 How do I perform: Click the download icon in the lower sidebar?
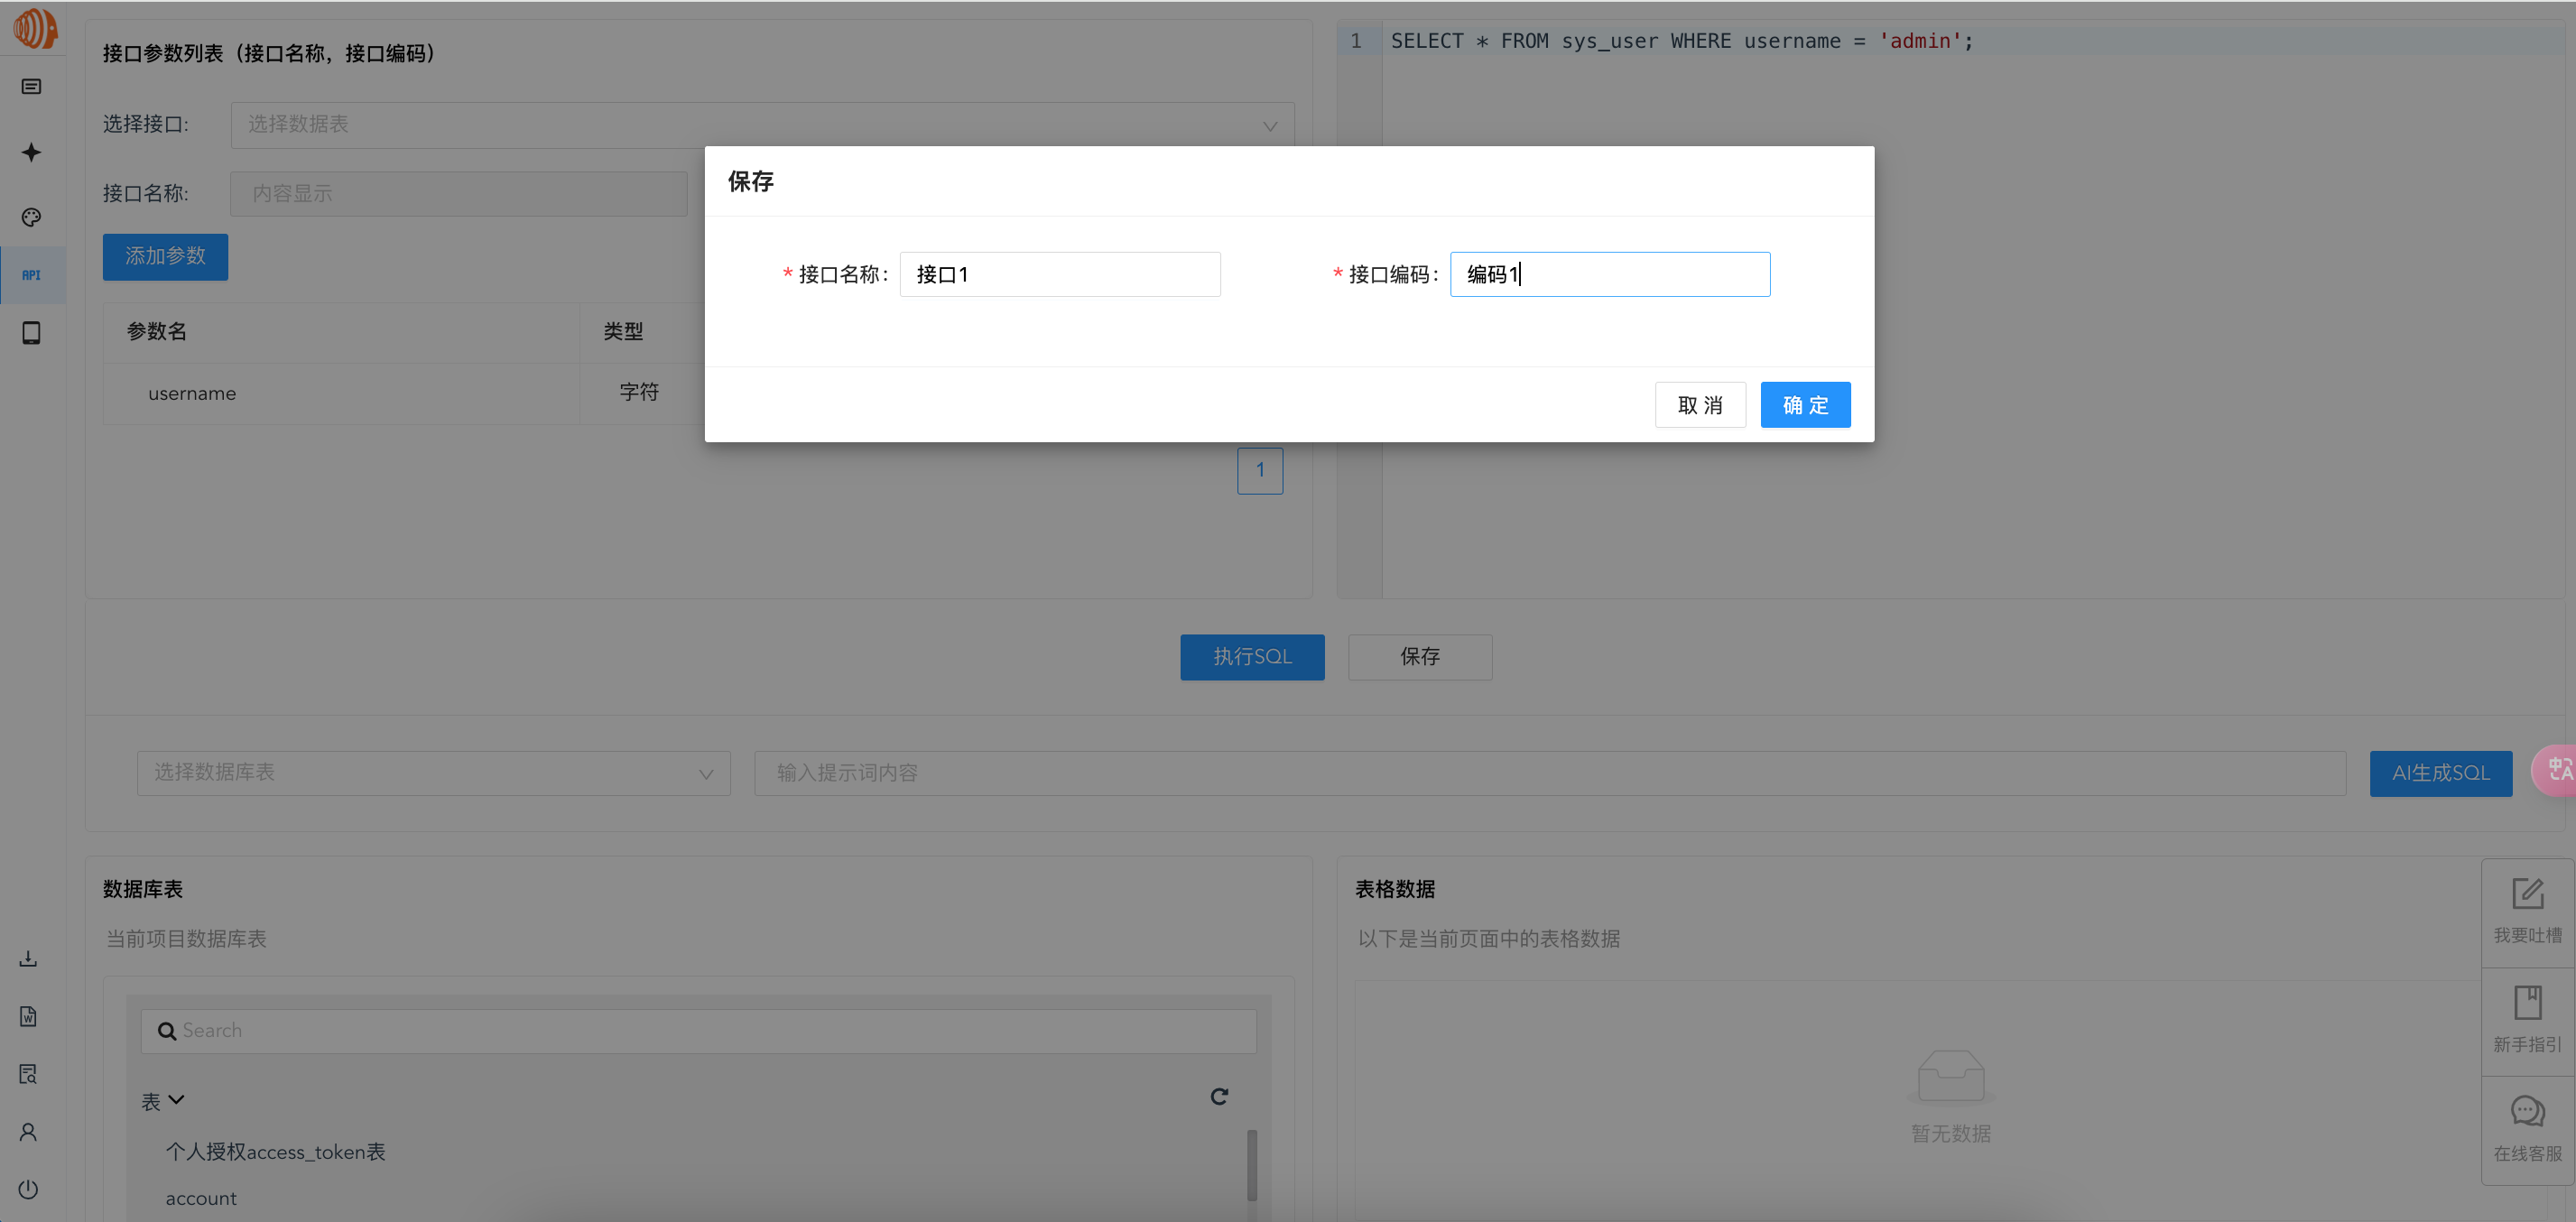(27, 958)
